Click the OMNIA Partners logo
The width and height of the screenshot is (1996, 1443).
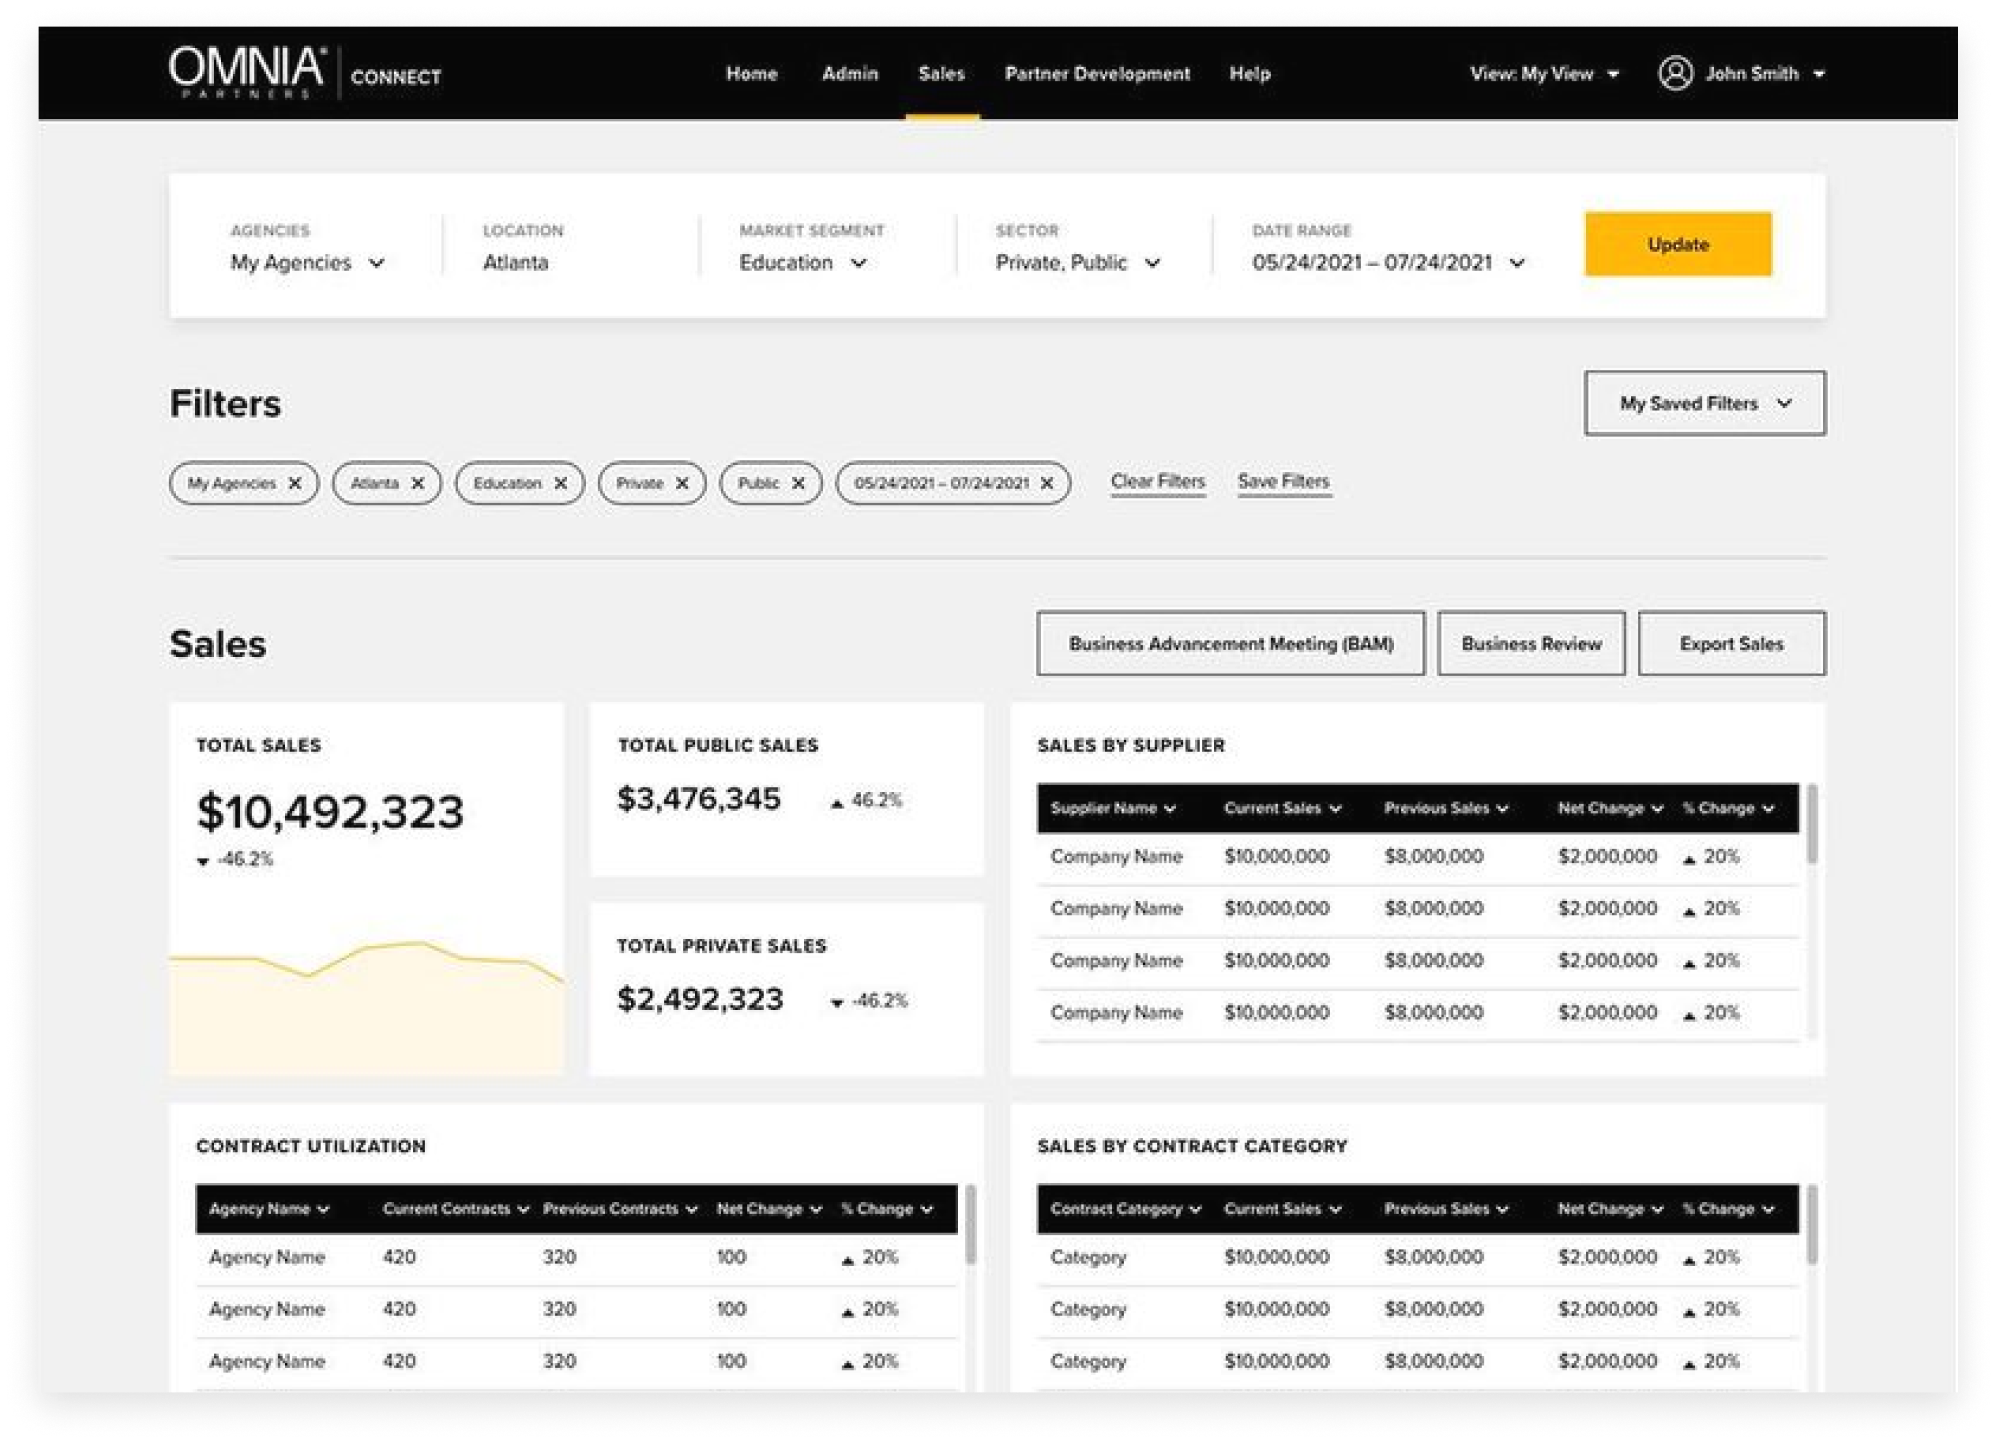pos(246,73)
